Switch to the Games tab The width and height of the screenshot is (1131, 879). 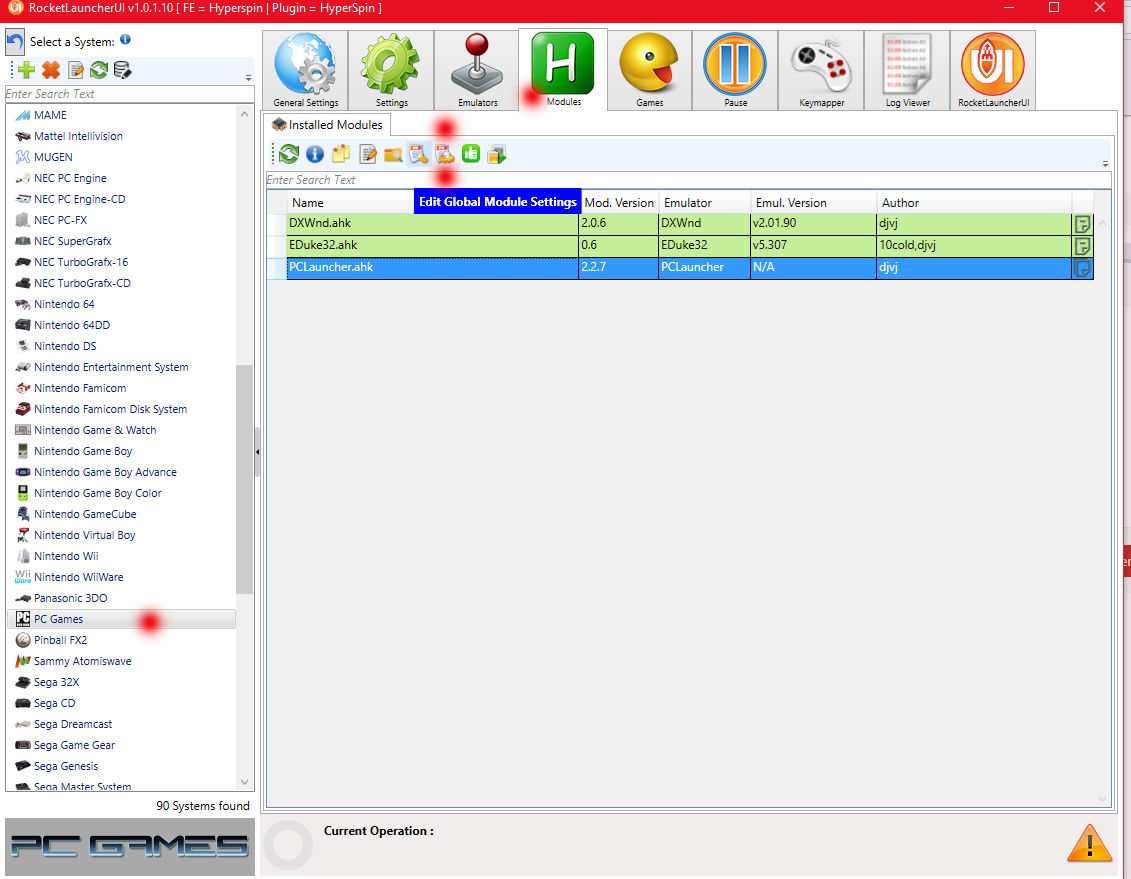pyautogui.click(x=649, y=70)
